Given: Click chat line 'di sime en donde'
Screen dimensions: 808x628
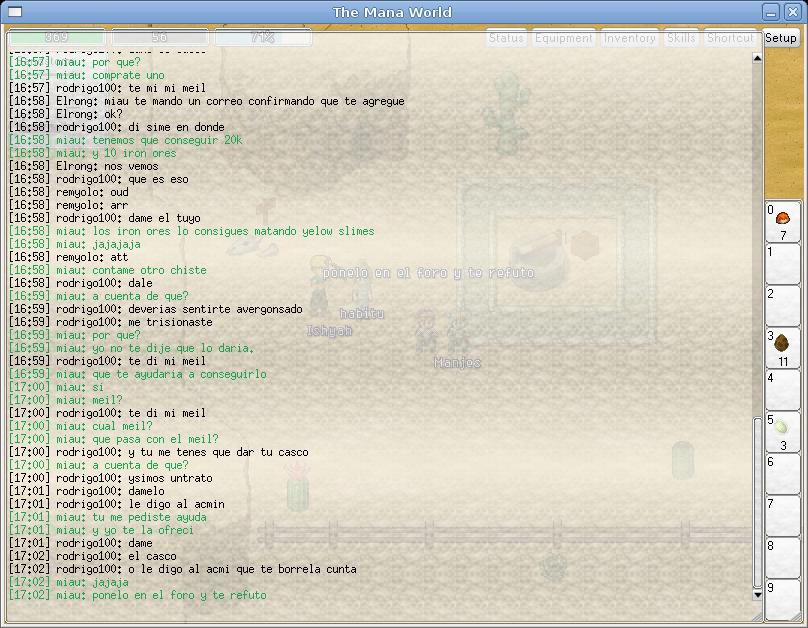Looking at the screenshot, I should [116, 127].
